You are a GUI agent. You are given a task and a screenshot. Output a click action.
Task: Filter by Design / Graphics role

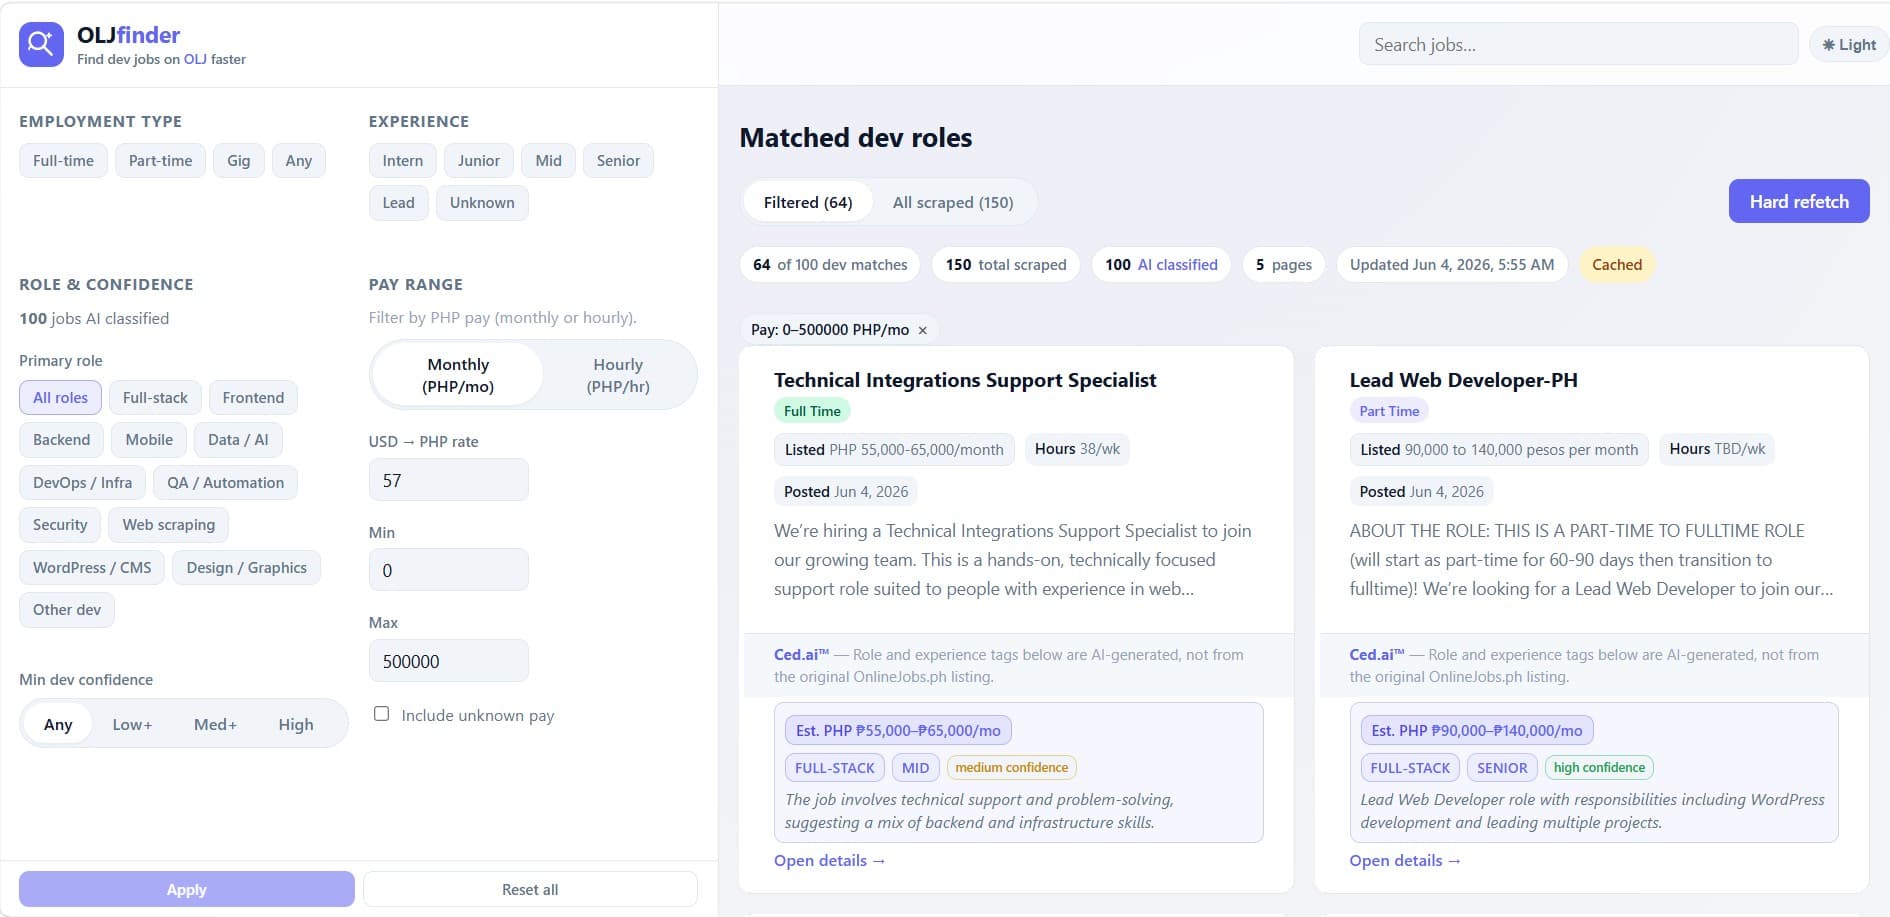click(x=246, y=568)
